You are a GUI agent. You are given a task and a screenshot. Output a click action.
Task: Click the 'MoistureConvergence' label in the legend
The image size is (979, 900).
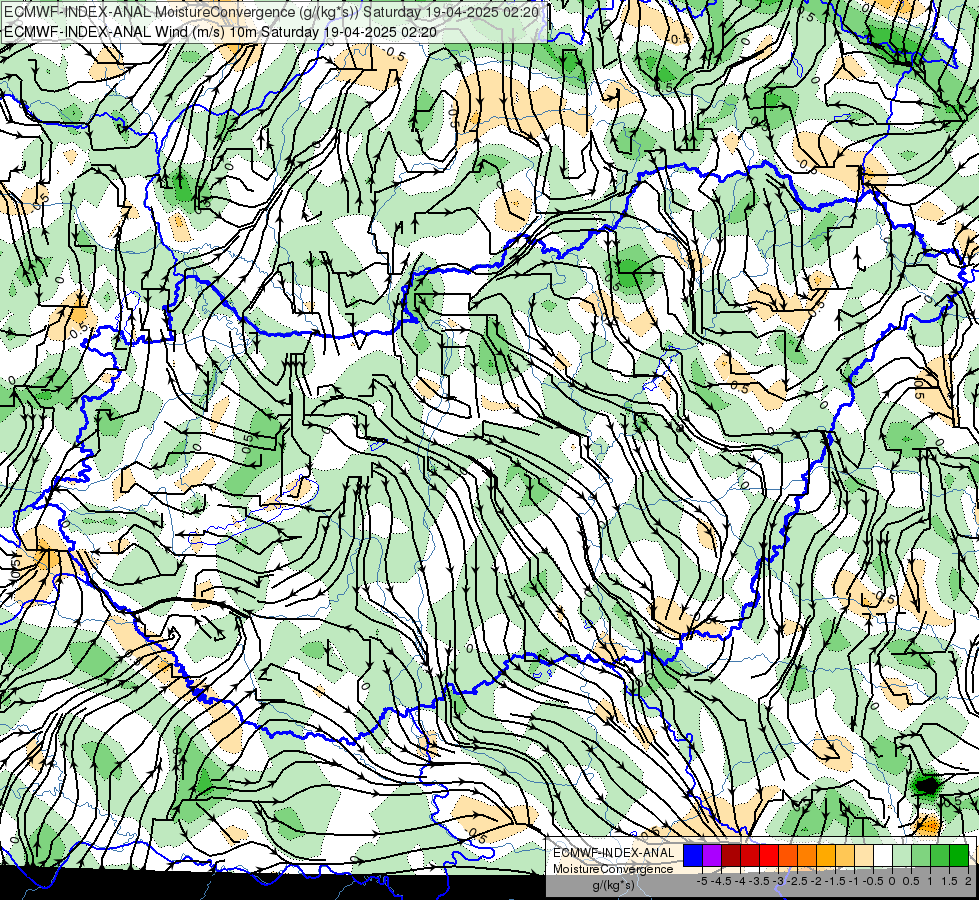[613, 869]
